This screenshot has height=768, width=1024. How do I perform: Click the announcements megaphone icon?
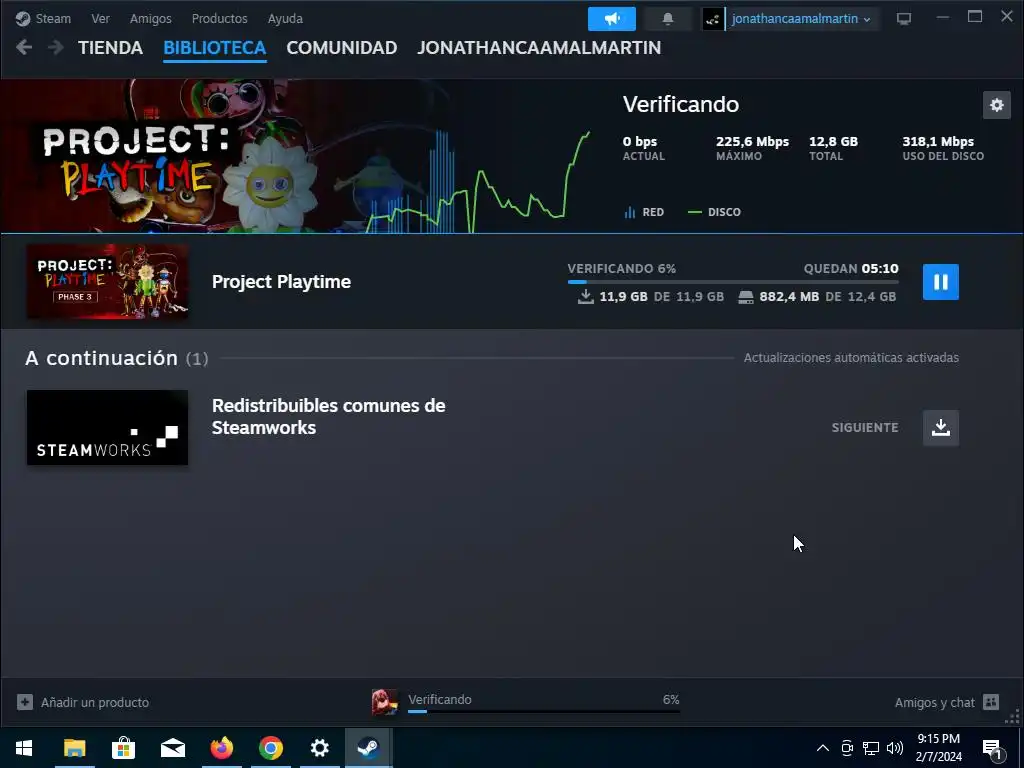pos(612,19)
